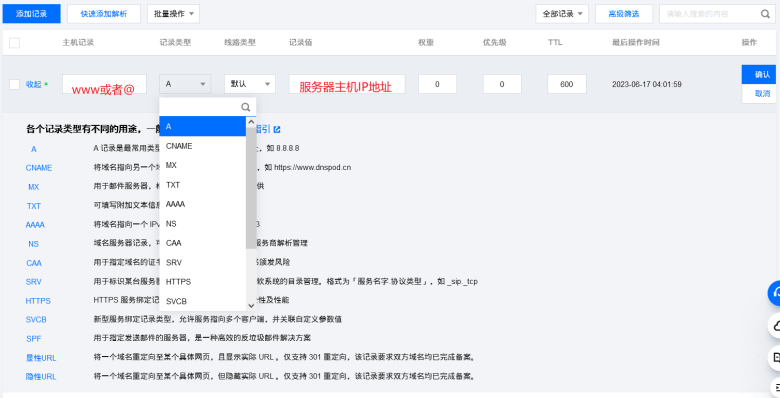
Task: Tick the select-all checkbox in table header
Action: [14, 43]
